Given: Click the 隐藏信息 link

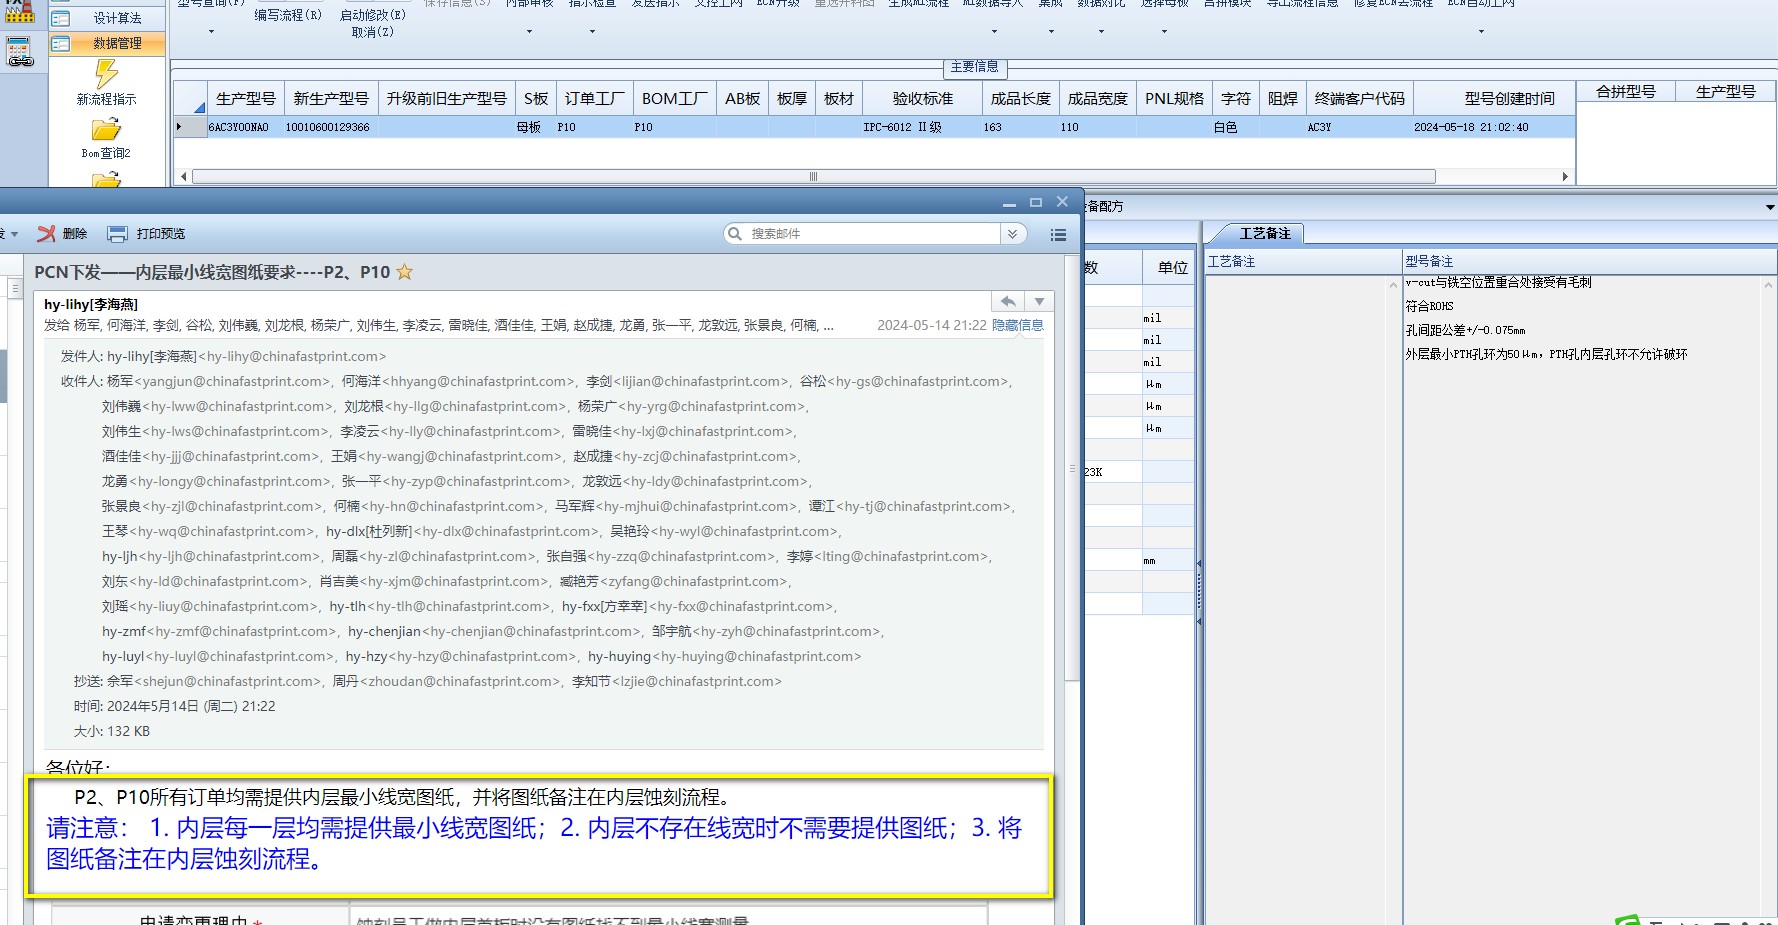Looking at the screenshot, I should tap(1017, 325).
